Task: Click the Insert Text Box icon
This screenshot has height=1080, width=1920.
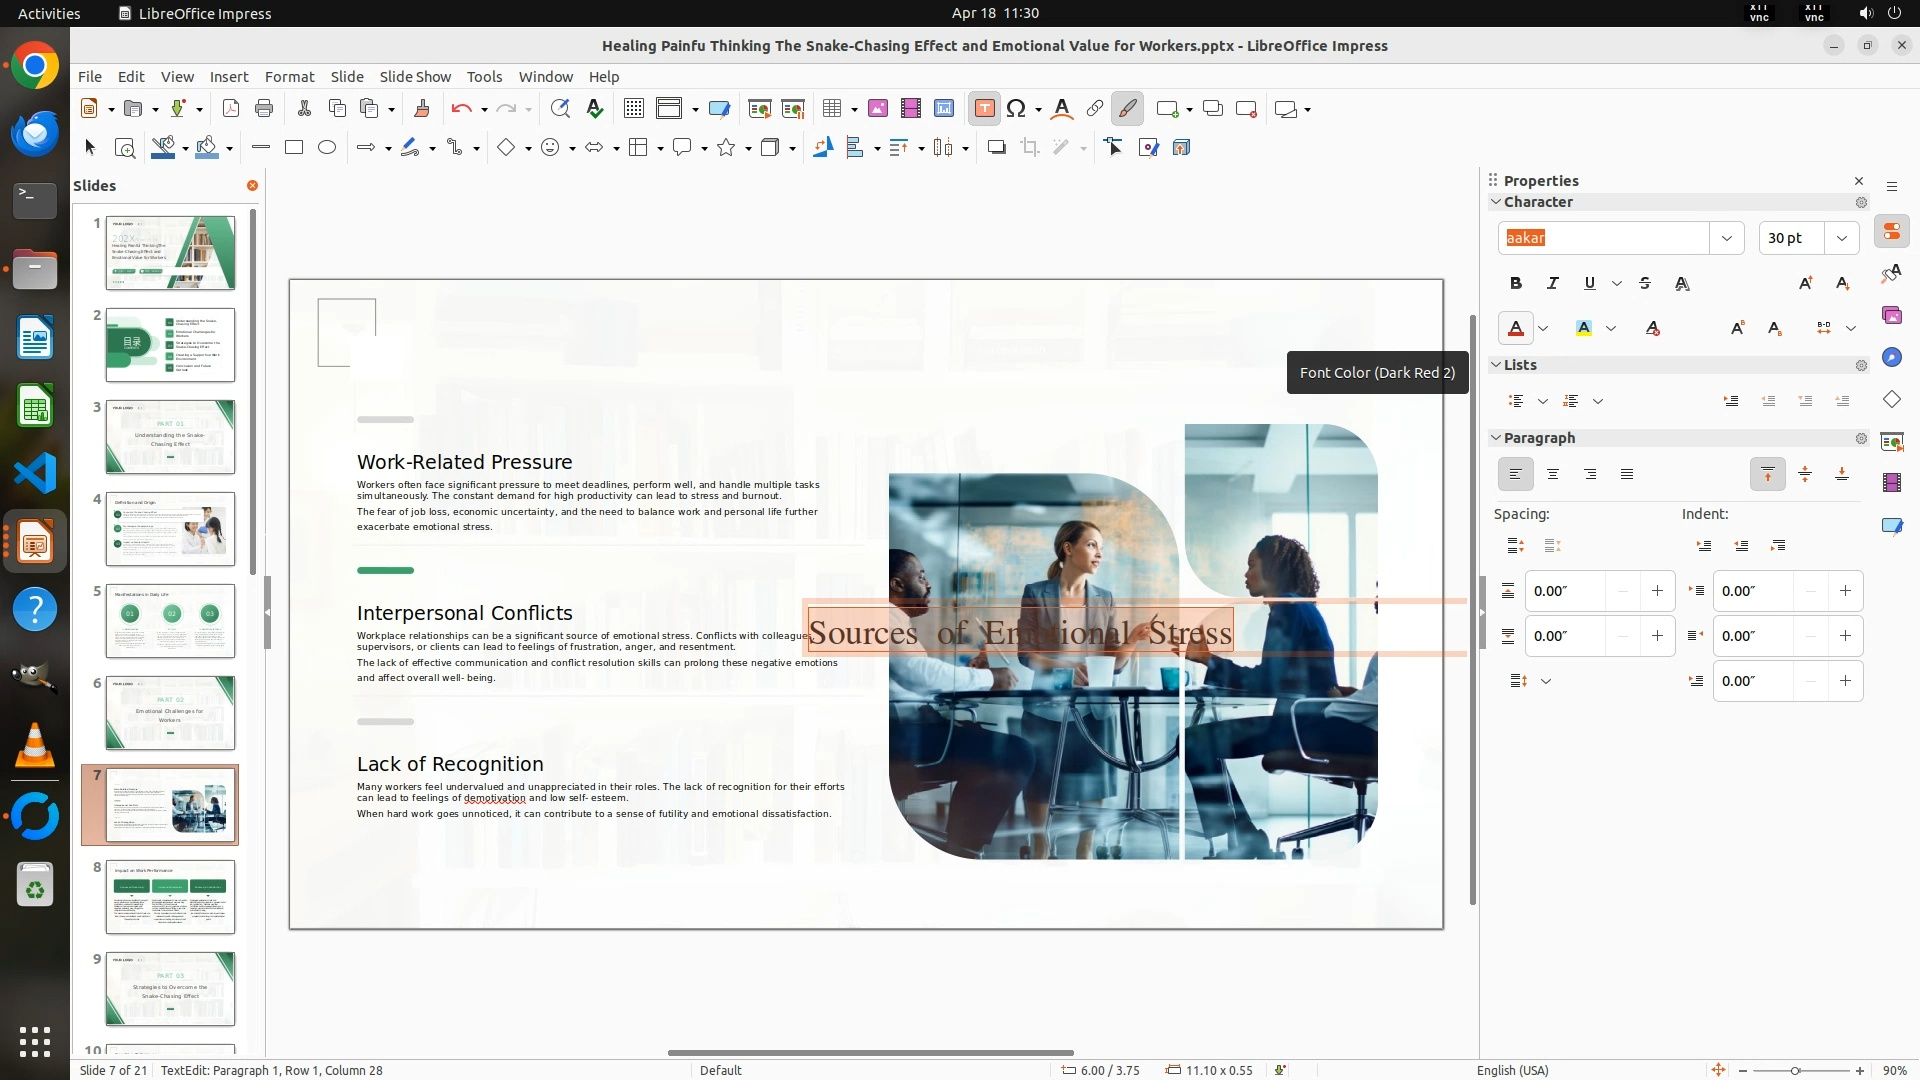Action: click(x=984, y=109)
